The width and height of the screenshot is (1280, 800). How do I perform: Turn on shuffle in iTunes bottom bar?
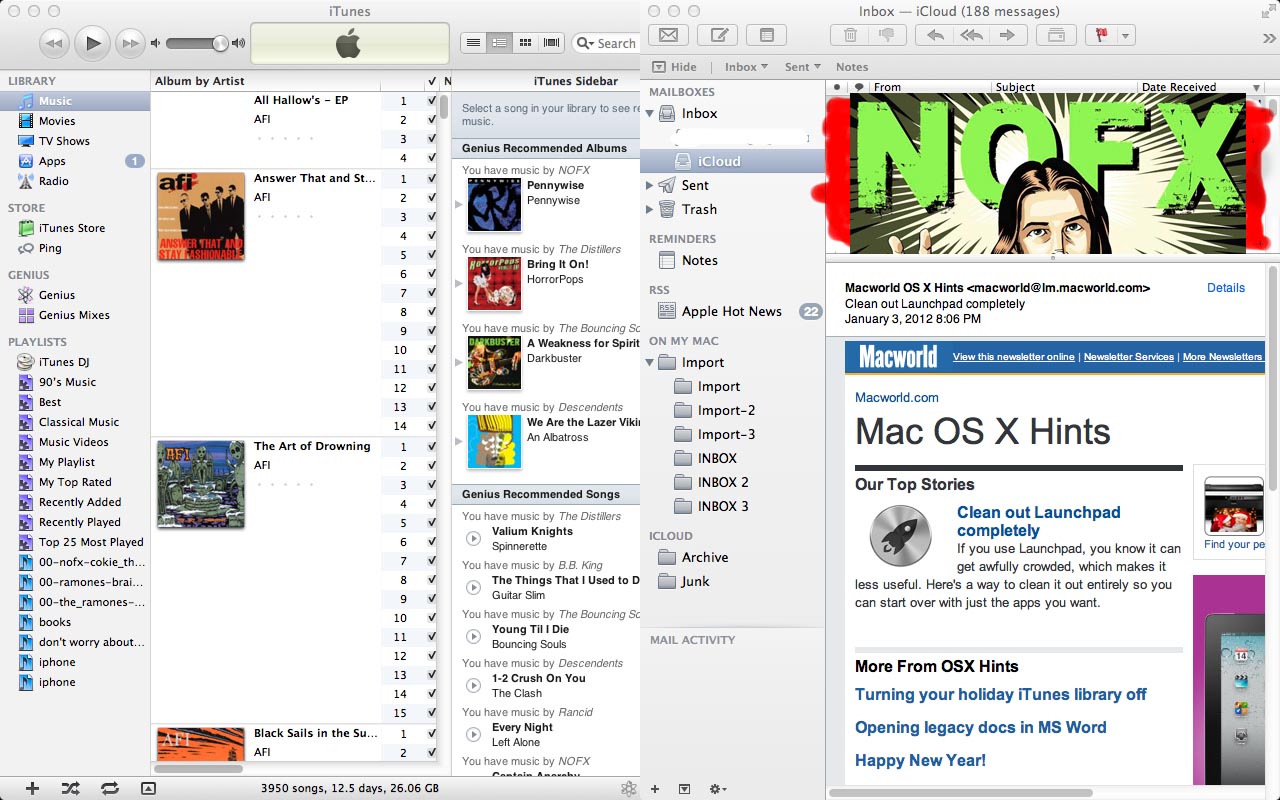[x=70, y=788]
